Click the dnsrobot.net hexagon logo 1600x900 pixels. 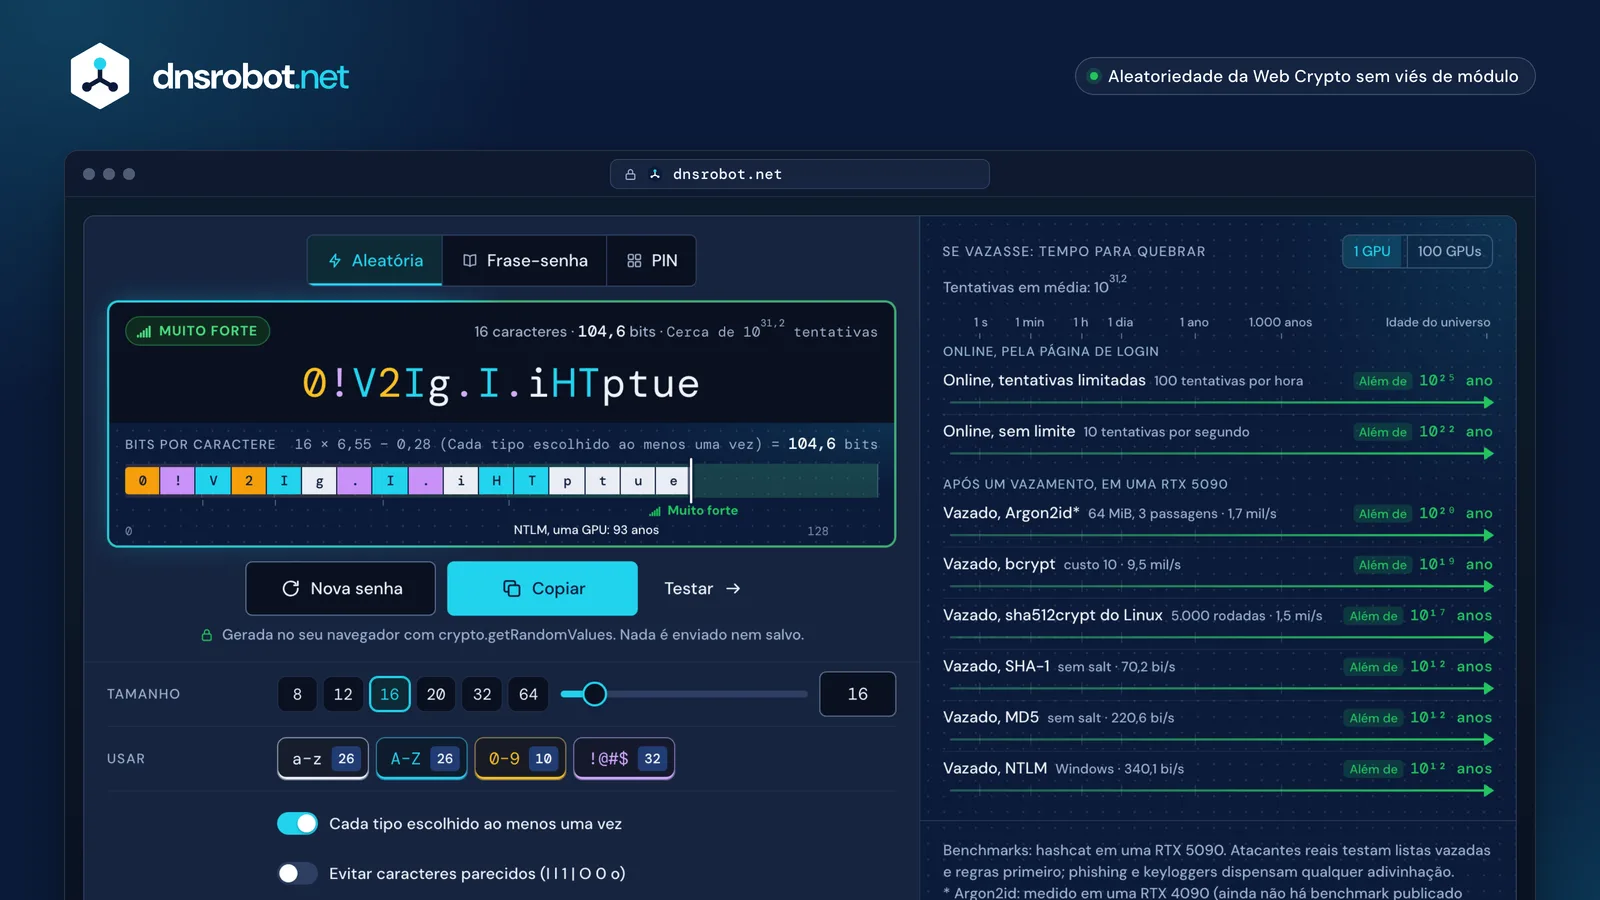coord(100,76)
